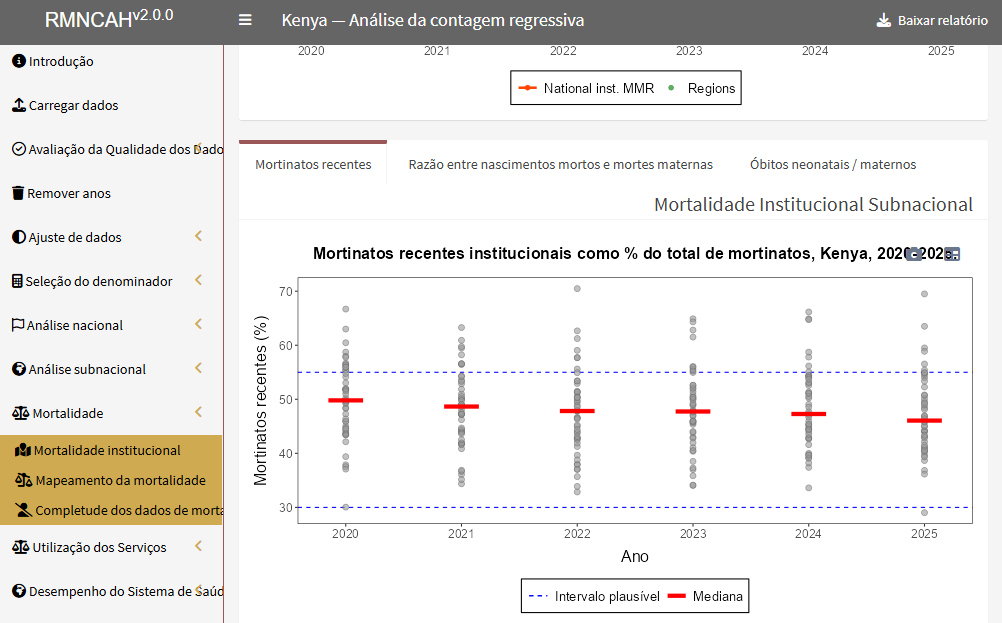Click the National inst. MMR legend entry
1002x623 pixels.
click(586, 88)
